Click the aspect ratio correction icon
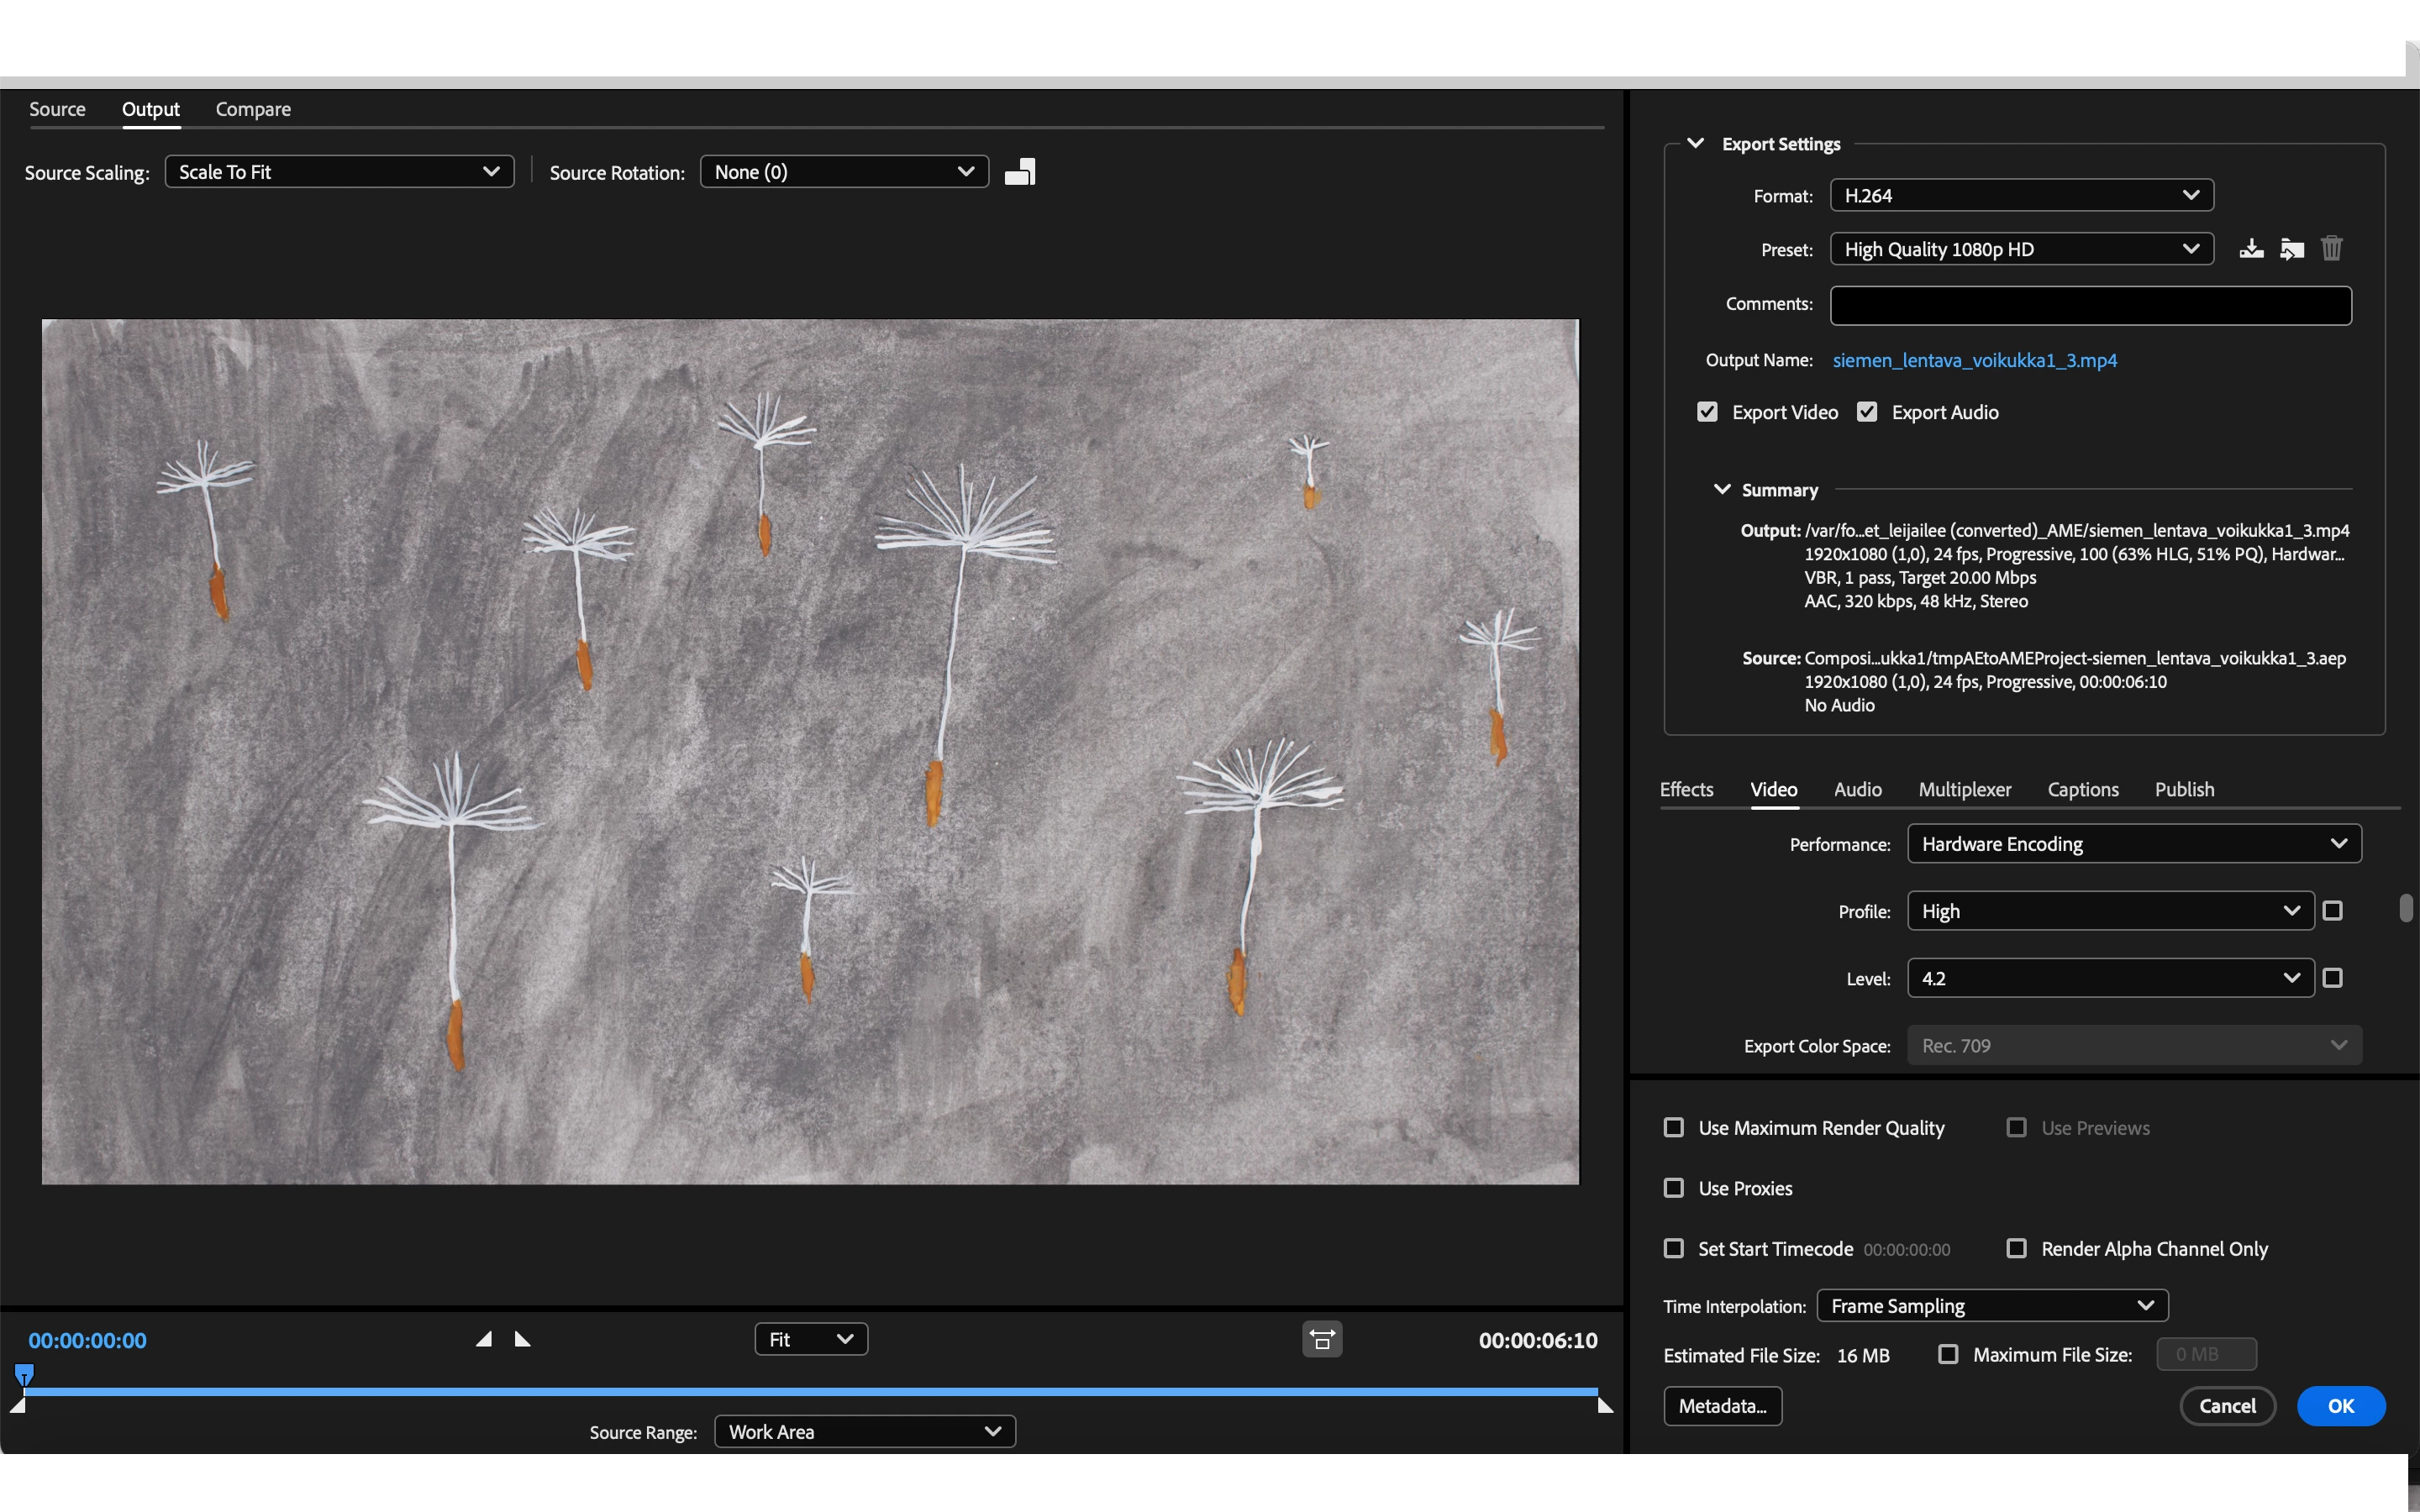2420x1512 pixels. click(1322, 1340)
